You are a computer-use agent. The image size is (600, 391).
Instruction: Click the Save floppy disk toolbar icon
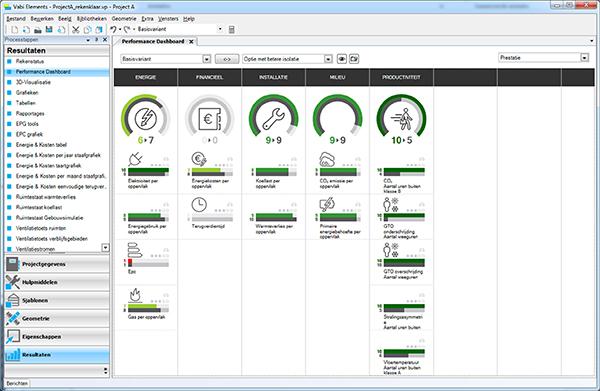click(49, 29)
